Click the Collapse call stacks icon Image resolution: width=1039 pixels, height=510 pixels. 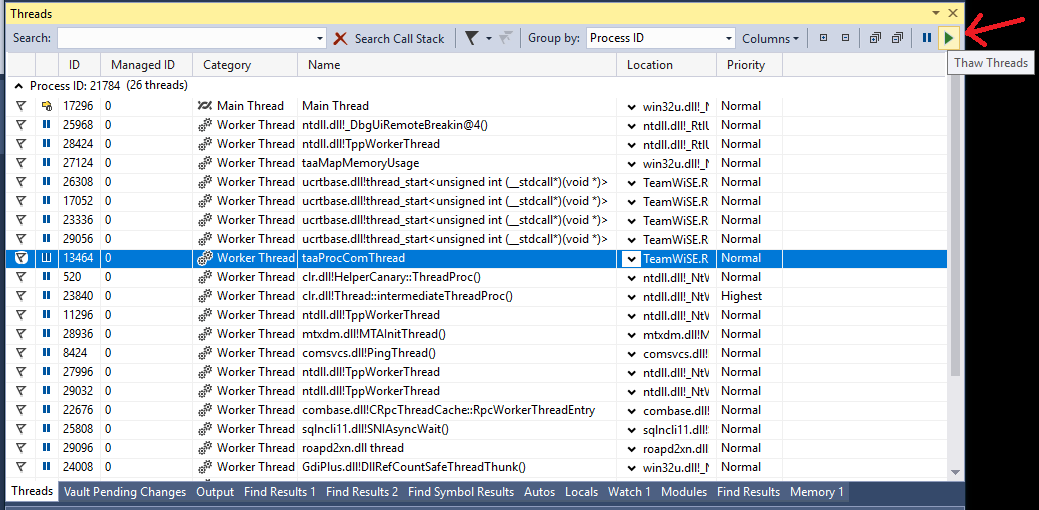[898, 38]
